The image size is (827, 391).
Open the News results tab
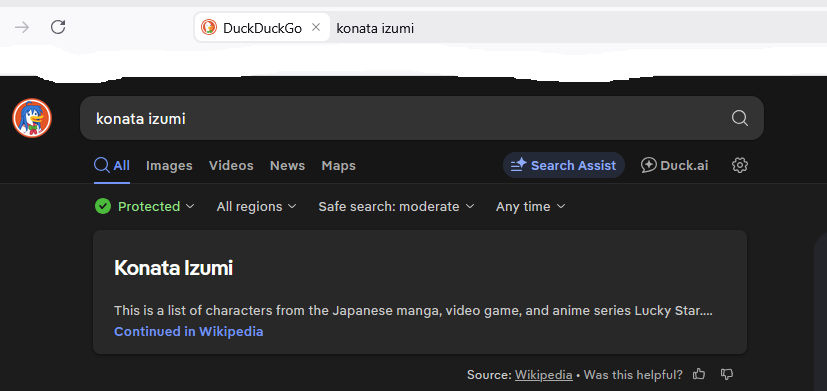click(287, 166)
